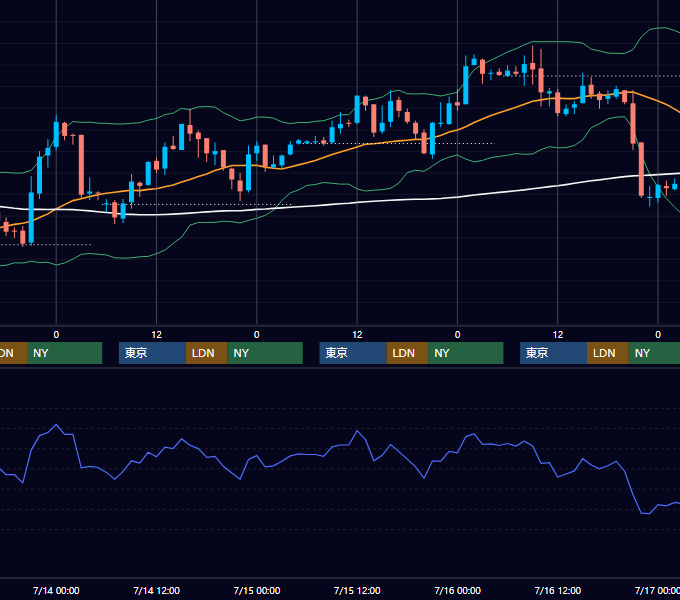Screen dimensions: 680x600
Task: Click the 7/15 00:00 time axis label
Action: [x=257, y=590]
